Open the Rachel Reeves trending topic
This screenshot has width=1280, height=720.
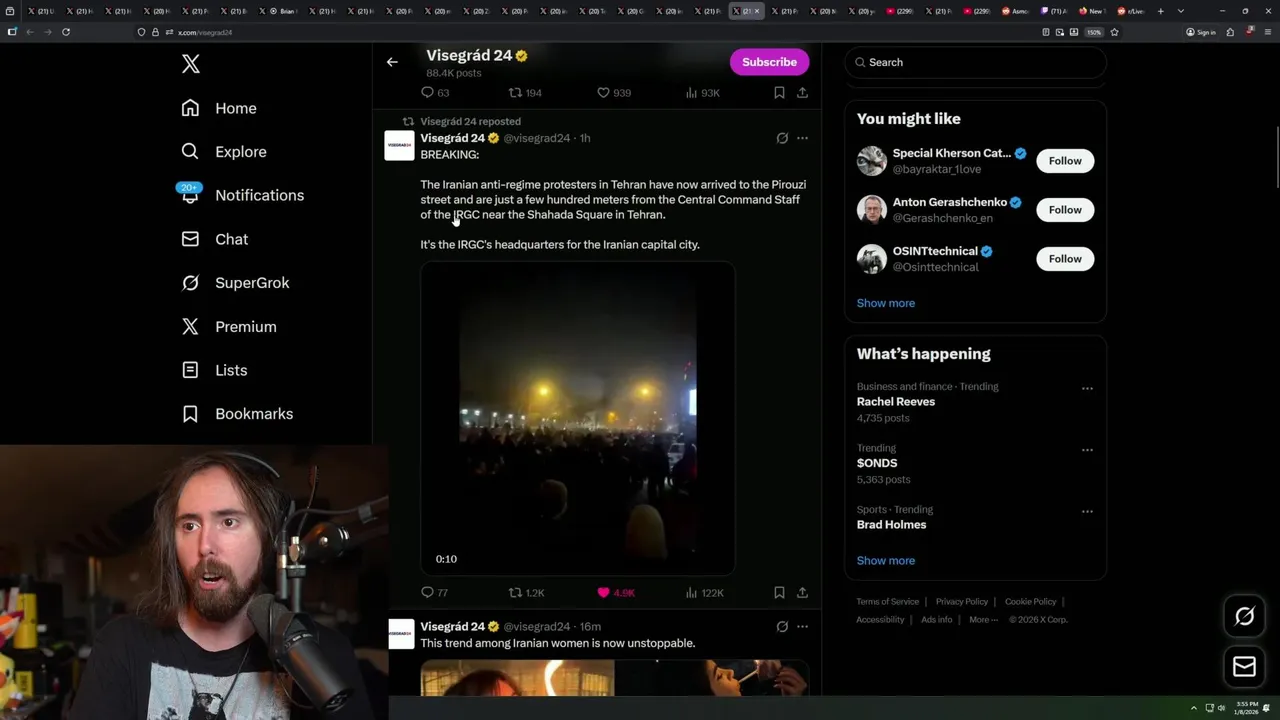(896, 402)
